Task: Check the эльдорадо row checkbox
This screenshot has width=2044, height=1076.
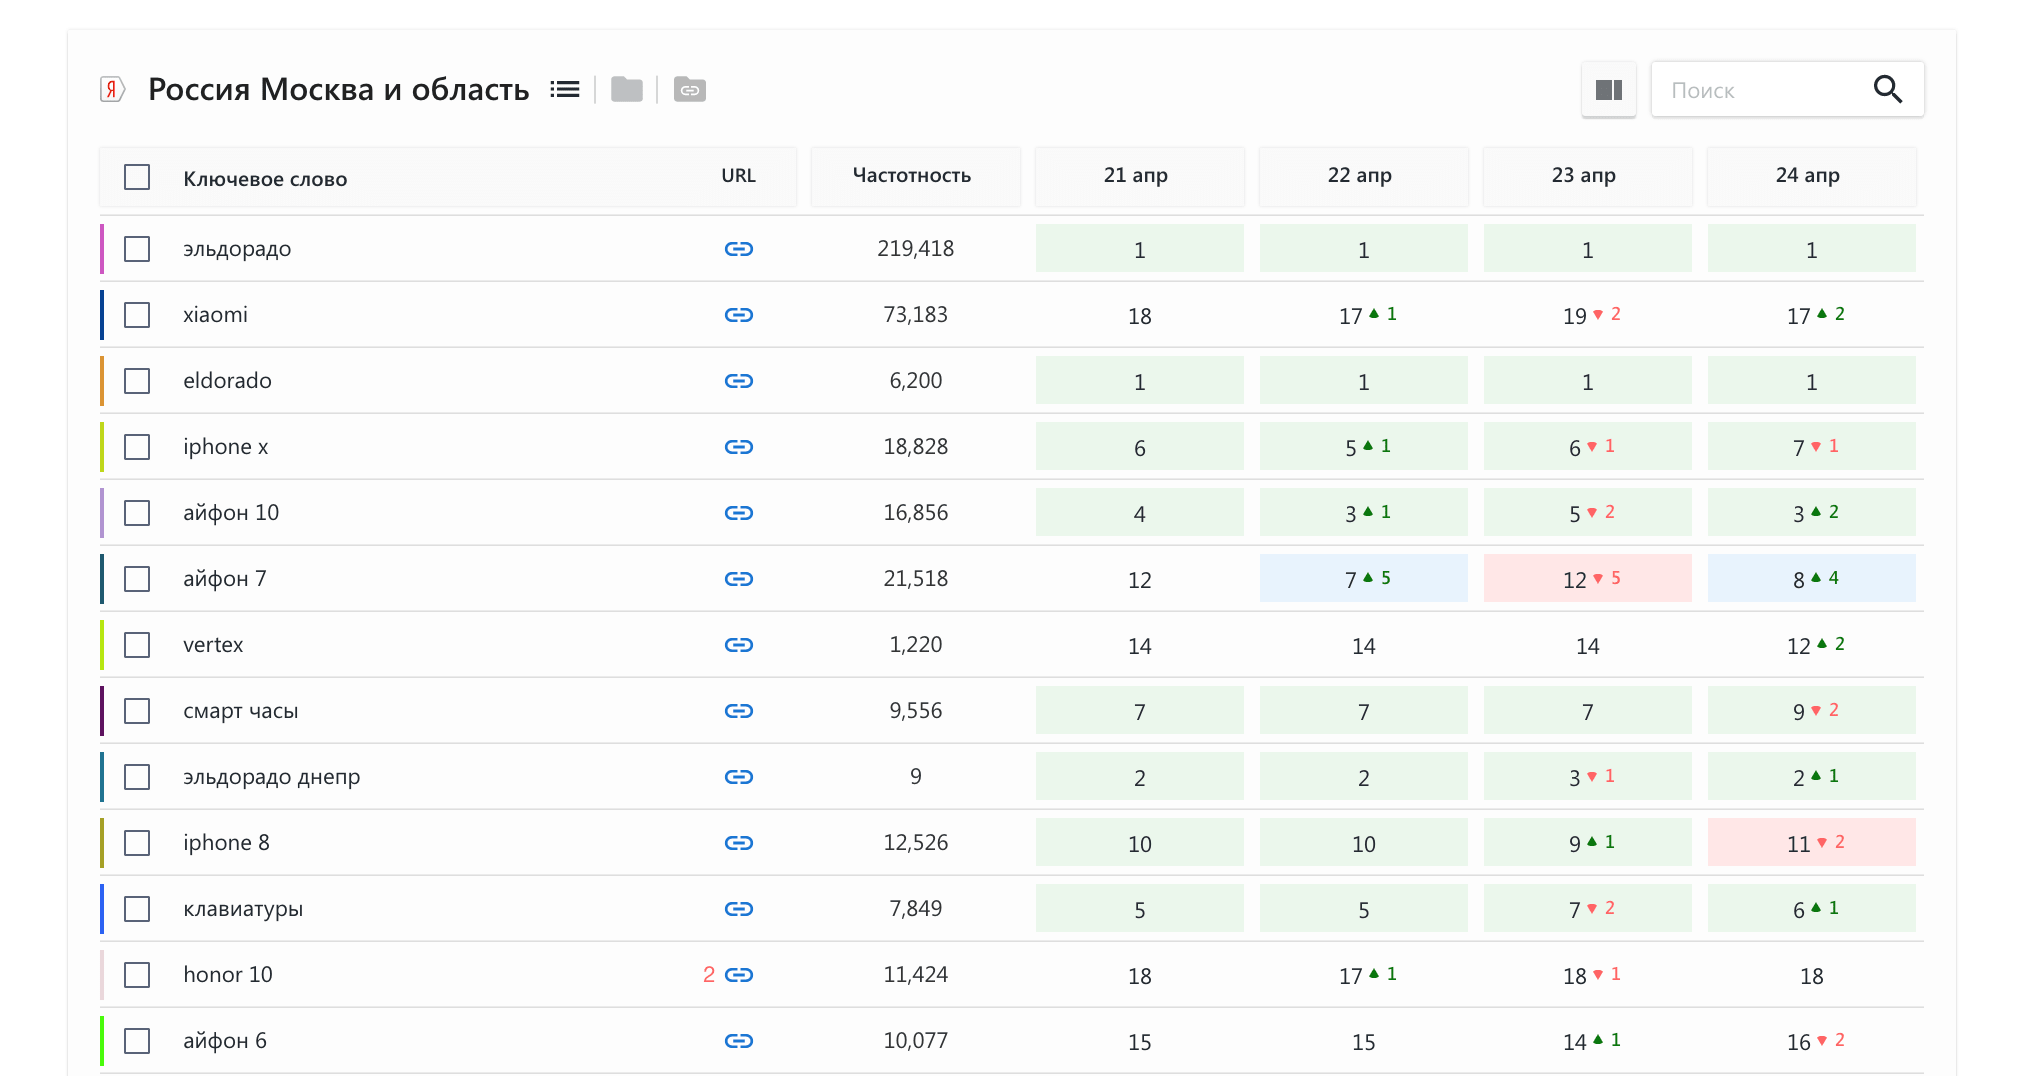Action: click(137, 249)
